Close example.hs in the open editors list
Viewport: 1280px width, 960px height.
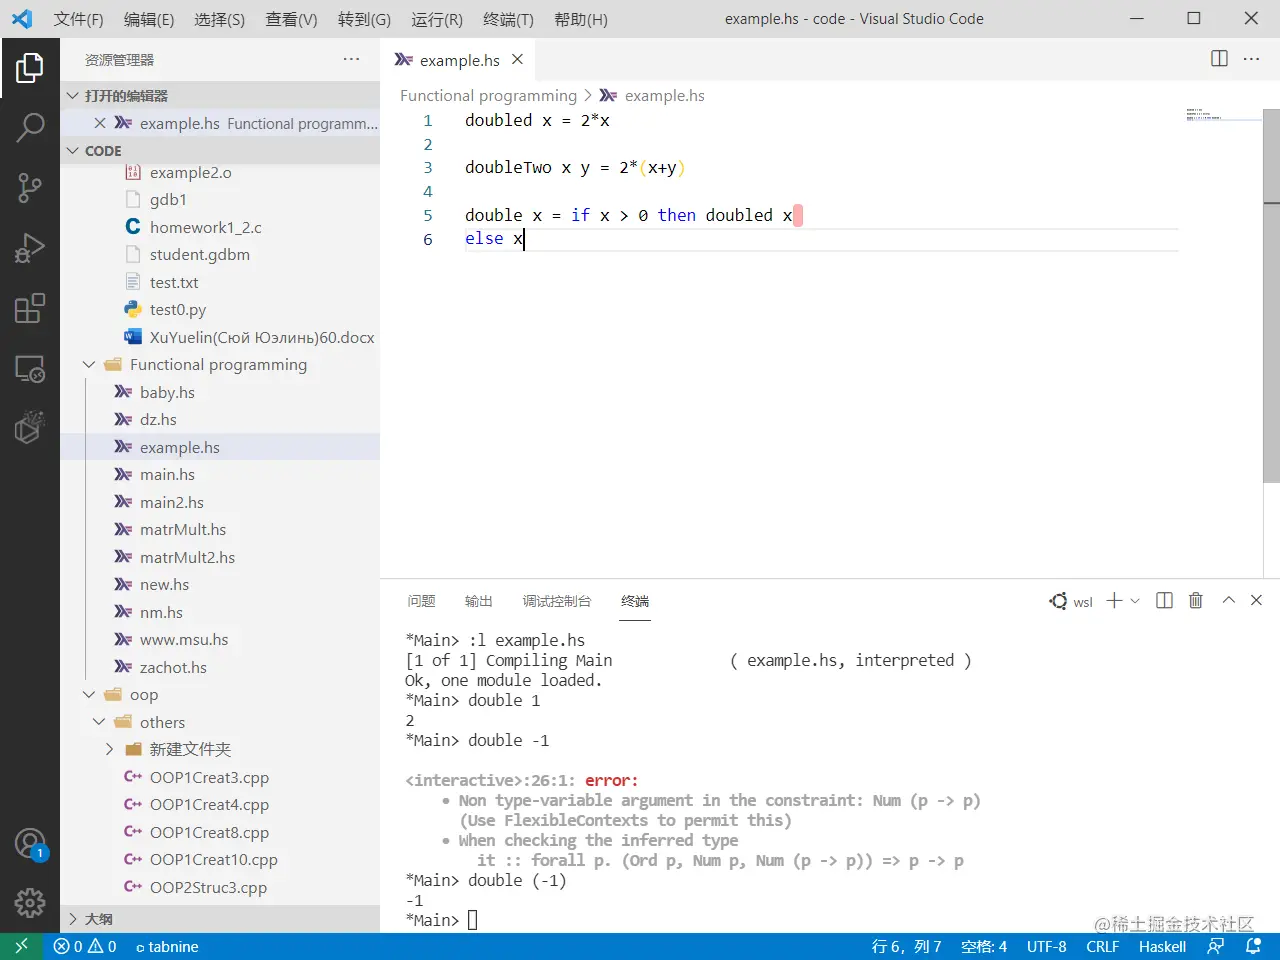(x=100, y=123)
